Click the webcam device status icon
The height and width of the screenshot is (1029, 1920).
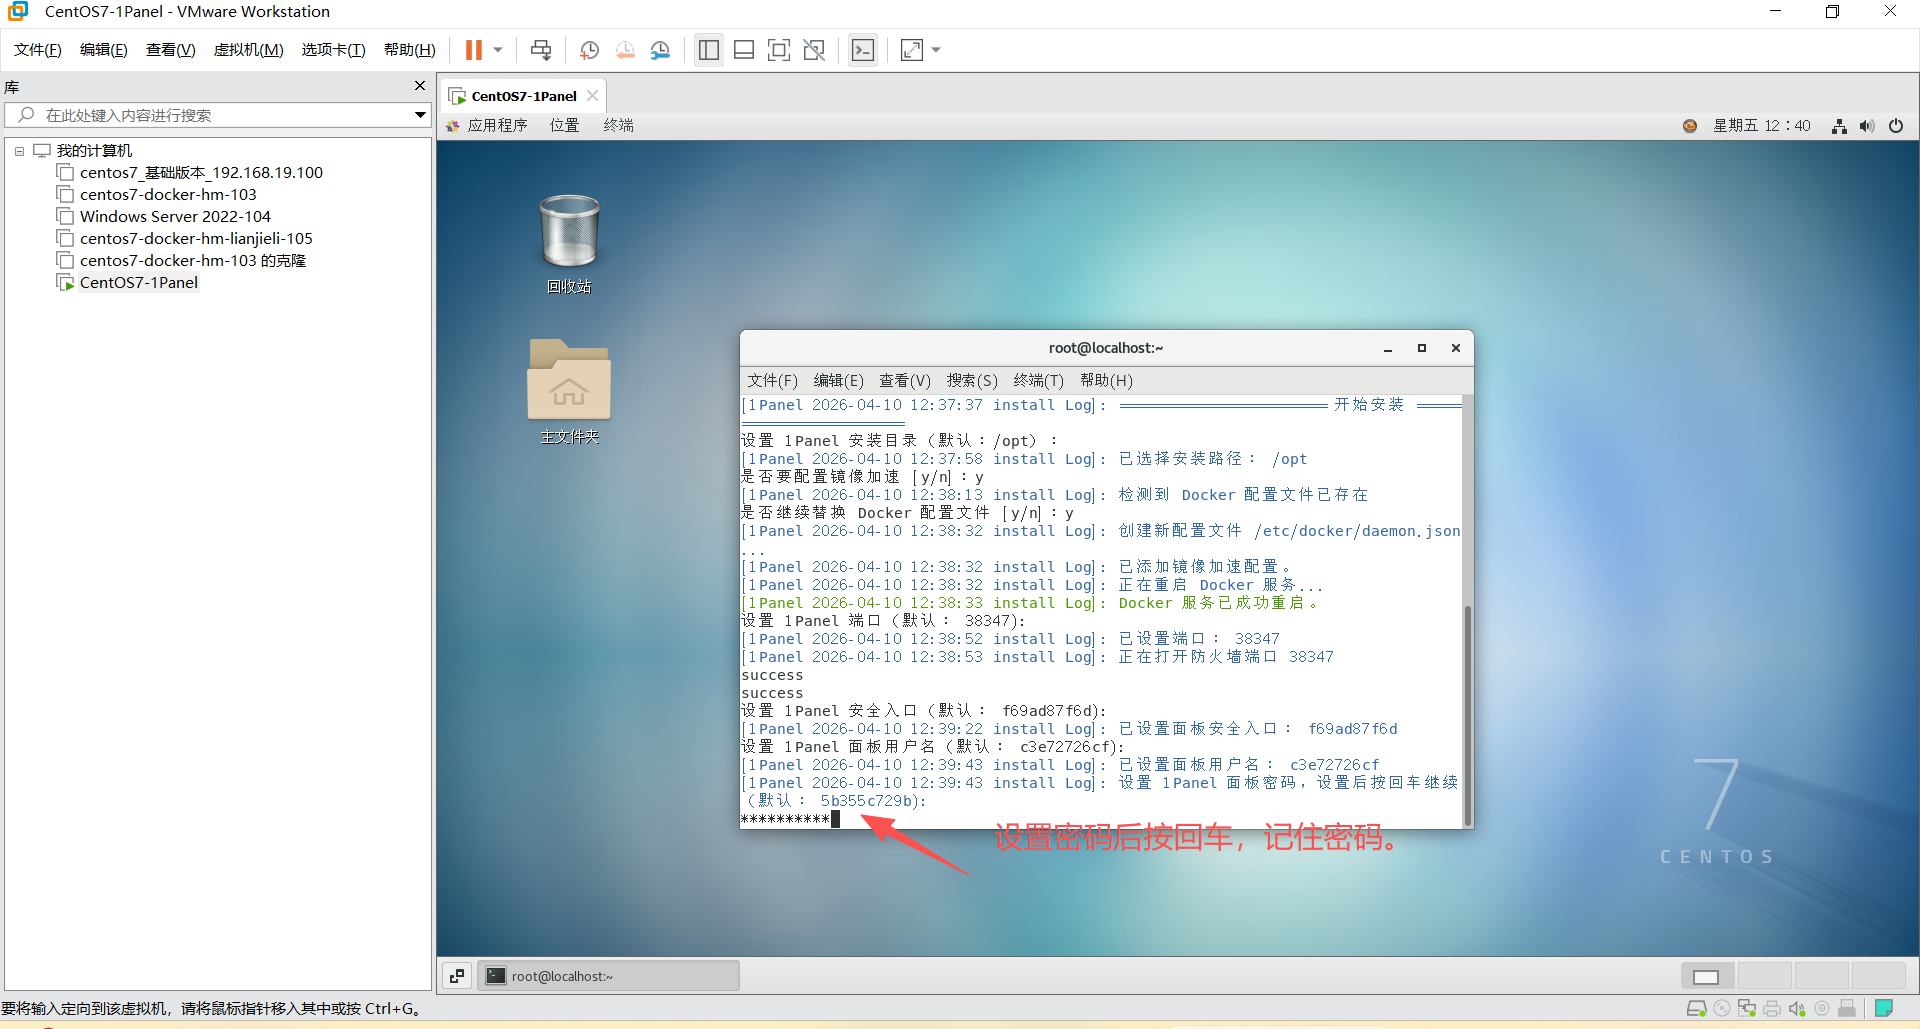tap(1822, 1008)
